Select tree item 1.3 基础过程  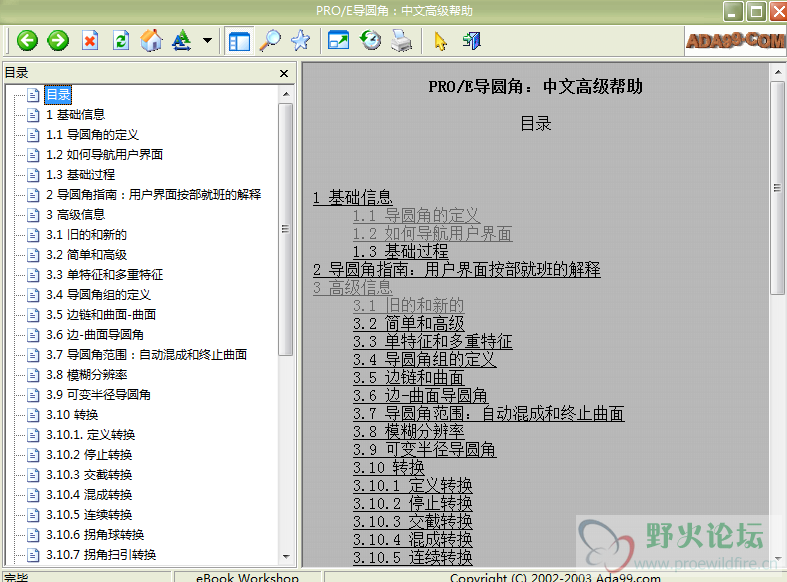(80, 175)
